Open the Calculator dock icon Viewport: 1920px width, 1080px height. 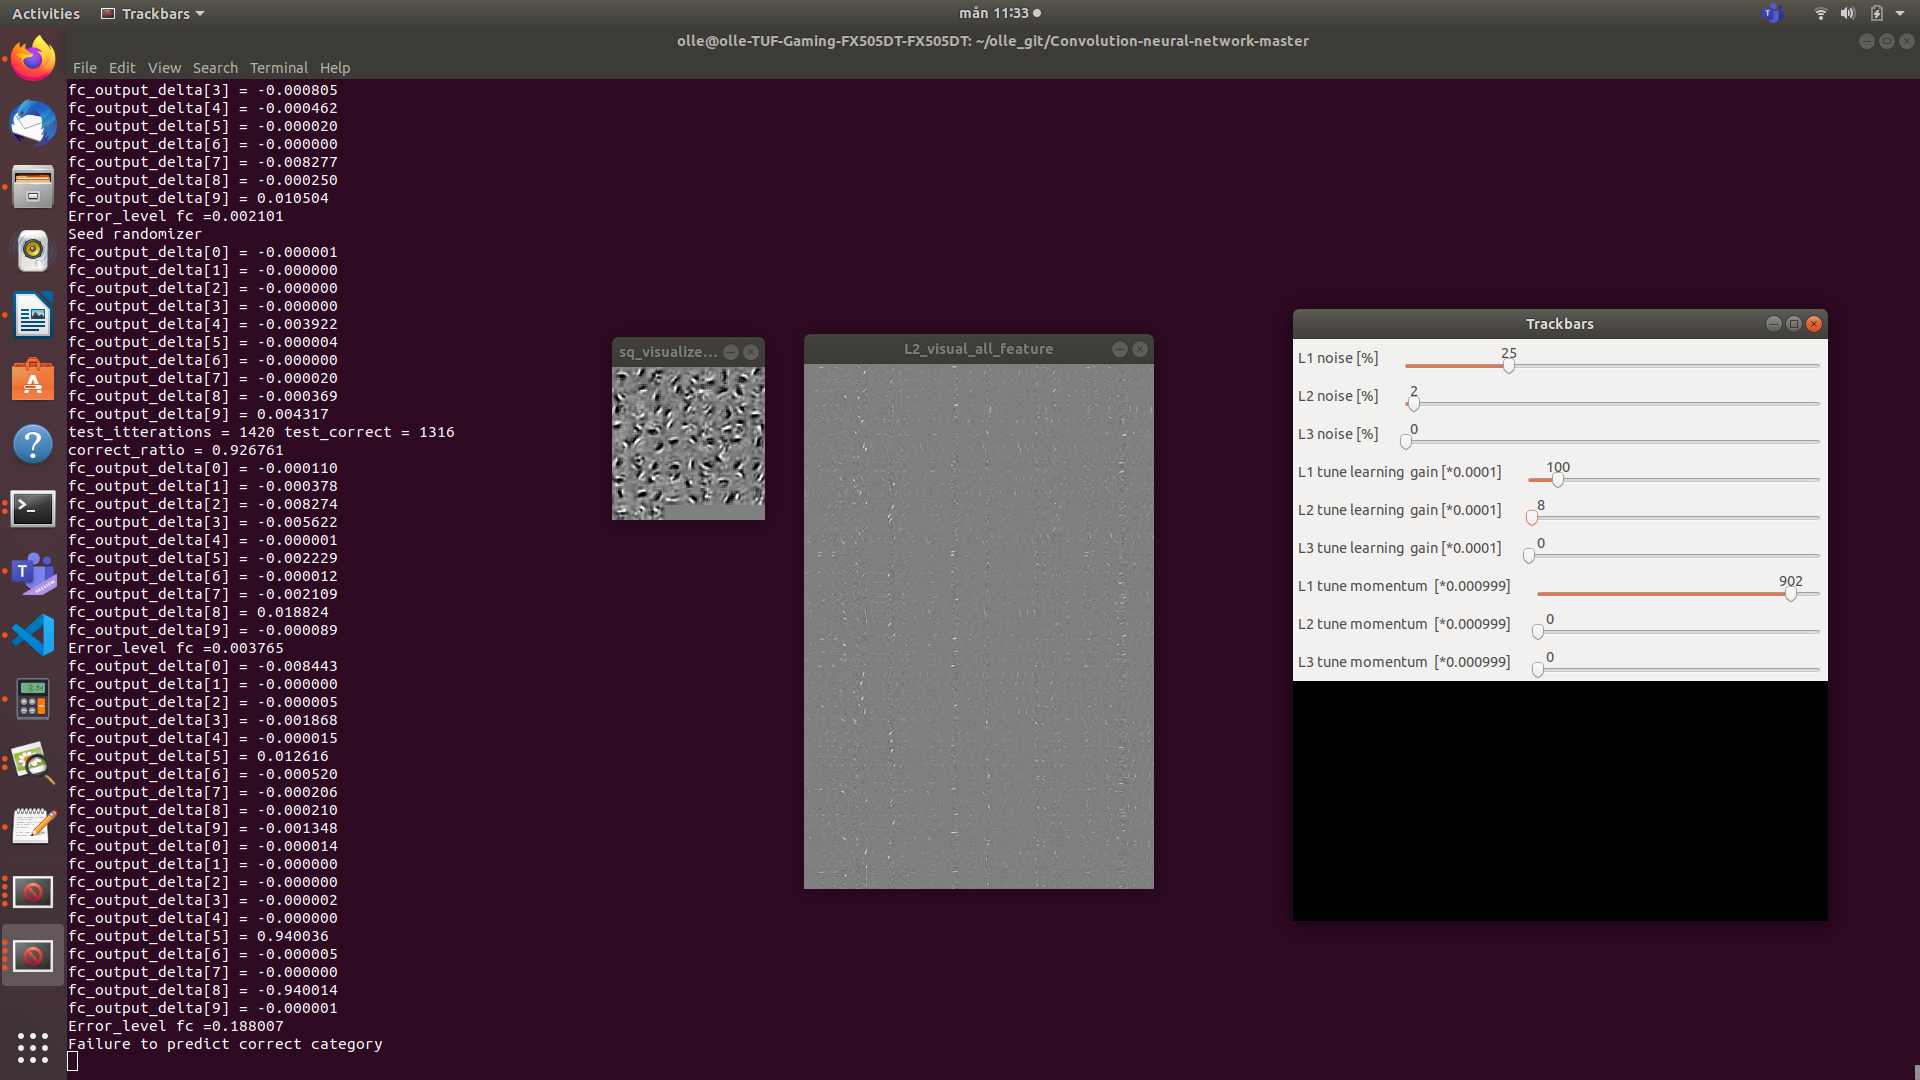point(33,699)
